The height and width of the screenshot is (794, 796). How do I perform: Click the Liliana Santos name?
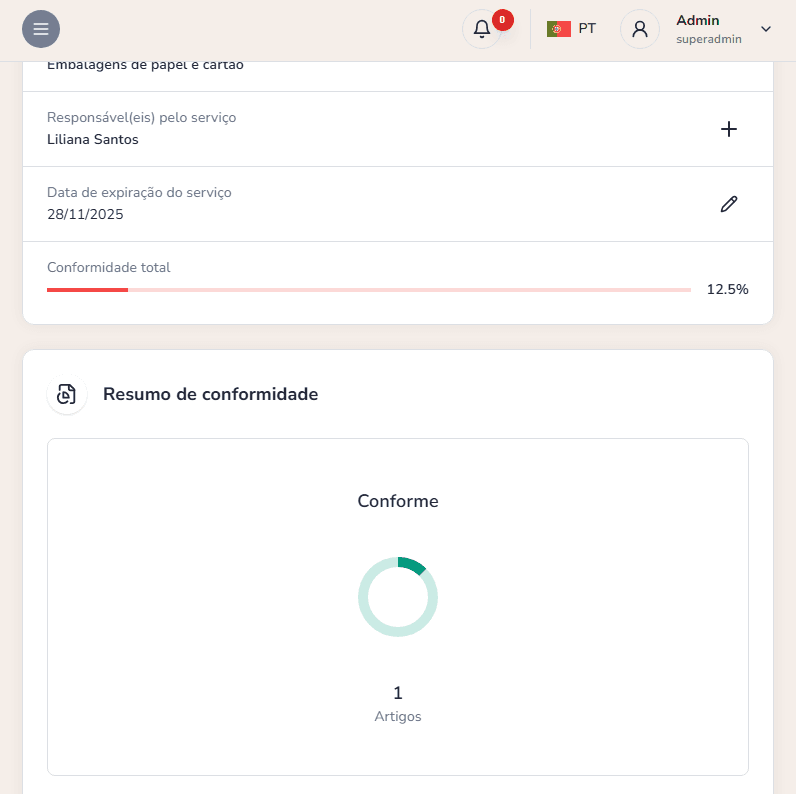[x=93, y=140]
